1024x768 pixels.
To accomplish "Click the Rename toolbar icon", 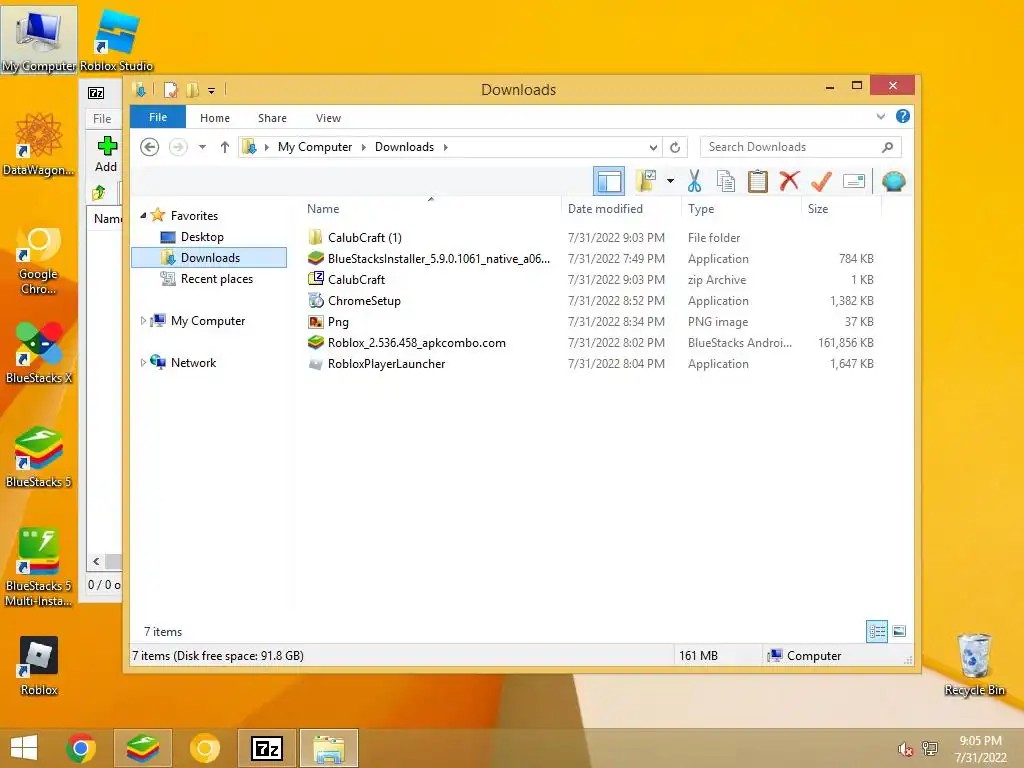I will coord(854,181).
